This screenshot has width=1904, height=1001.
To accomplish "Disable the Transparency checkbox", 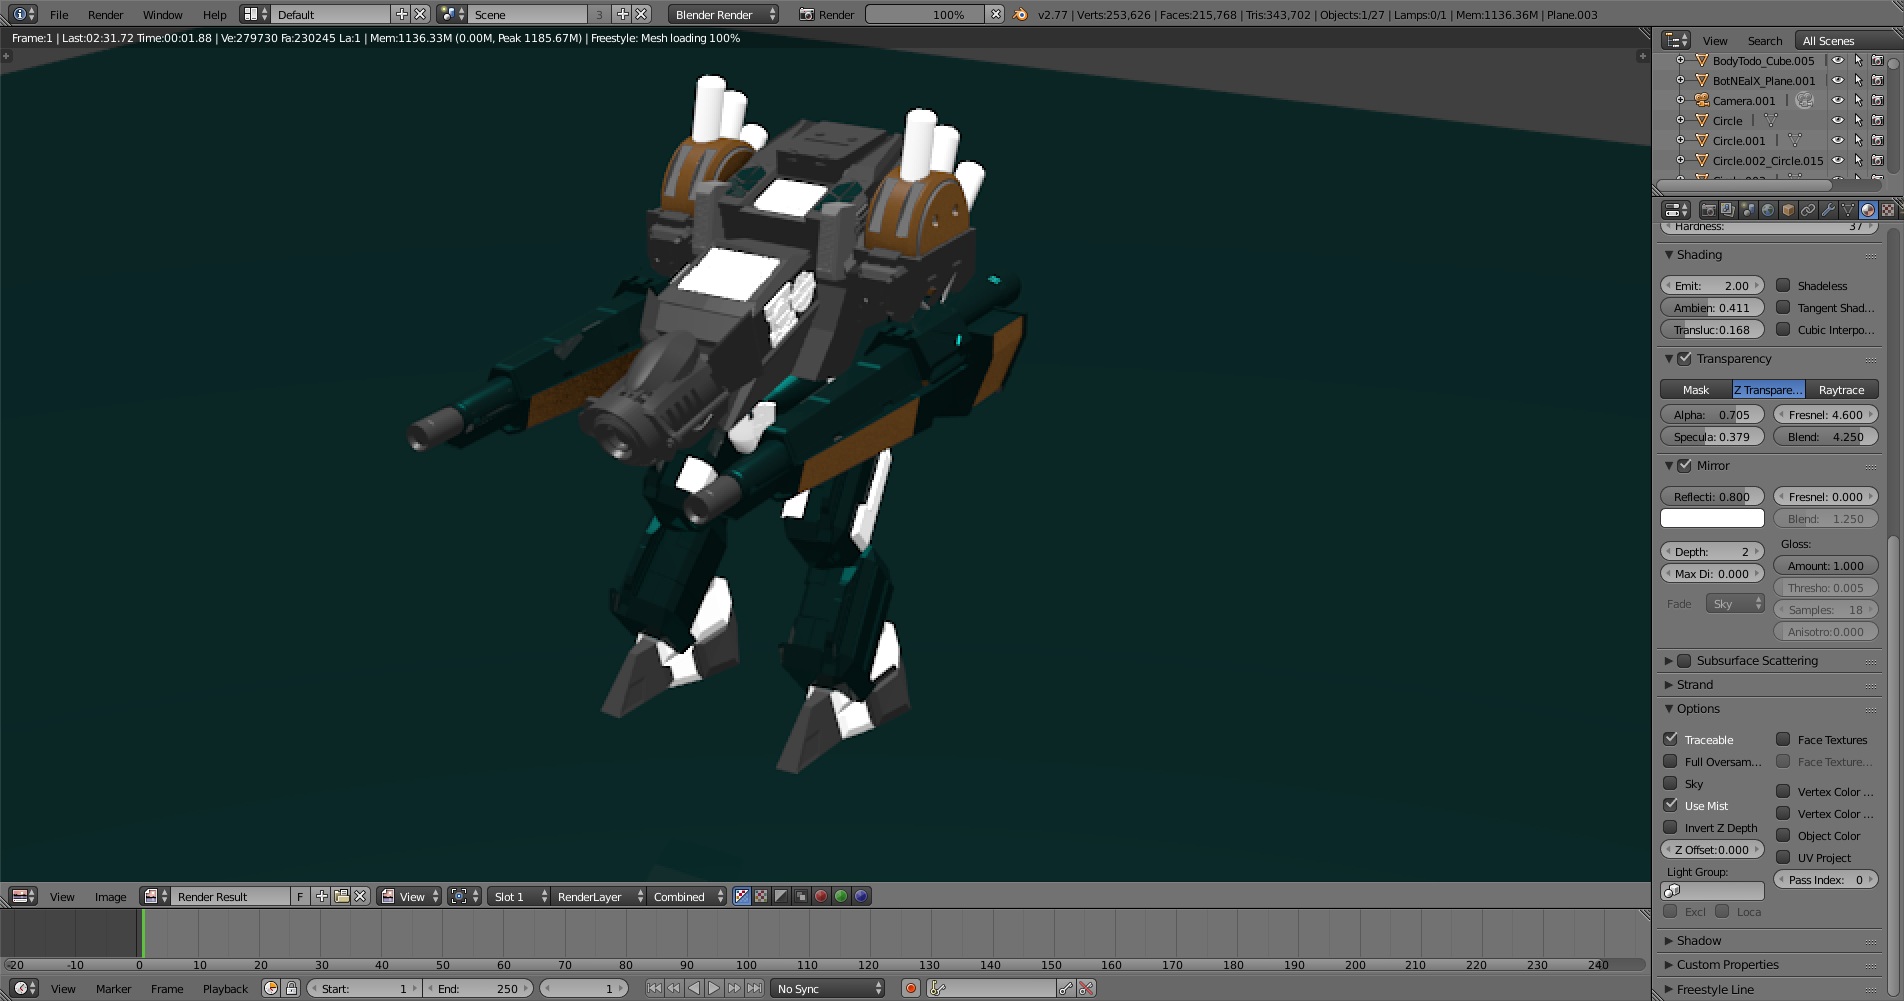I will (1684, 358).
